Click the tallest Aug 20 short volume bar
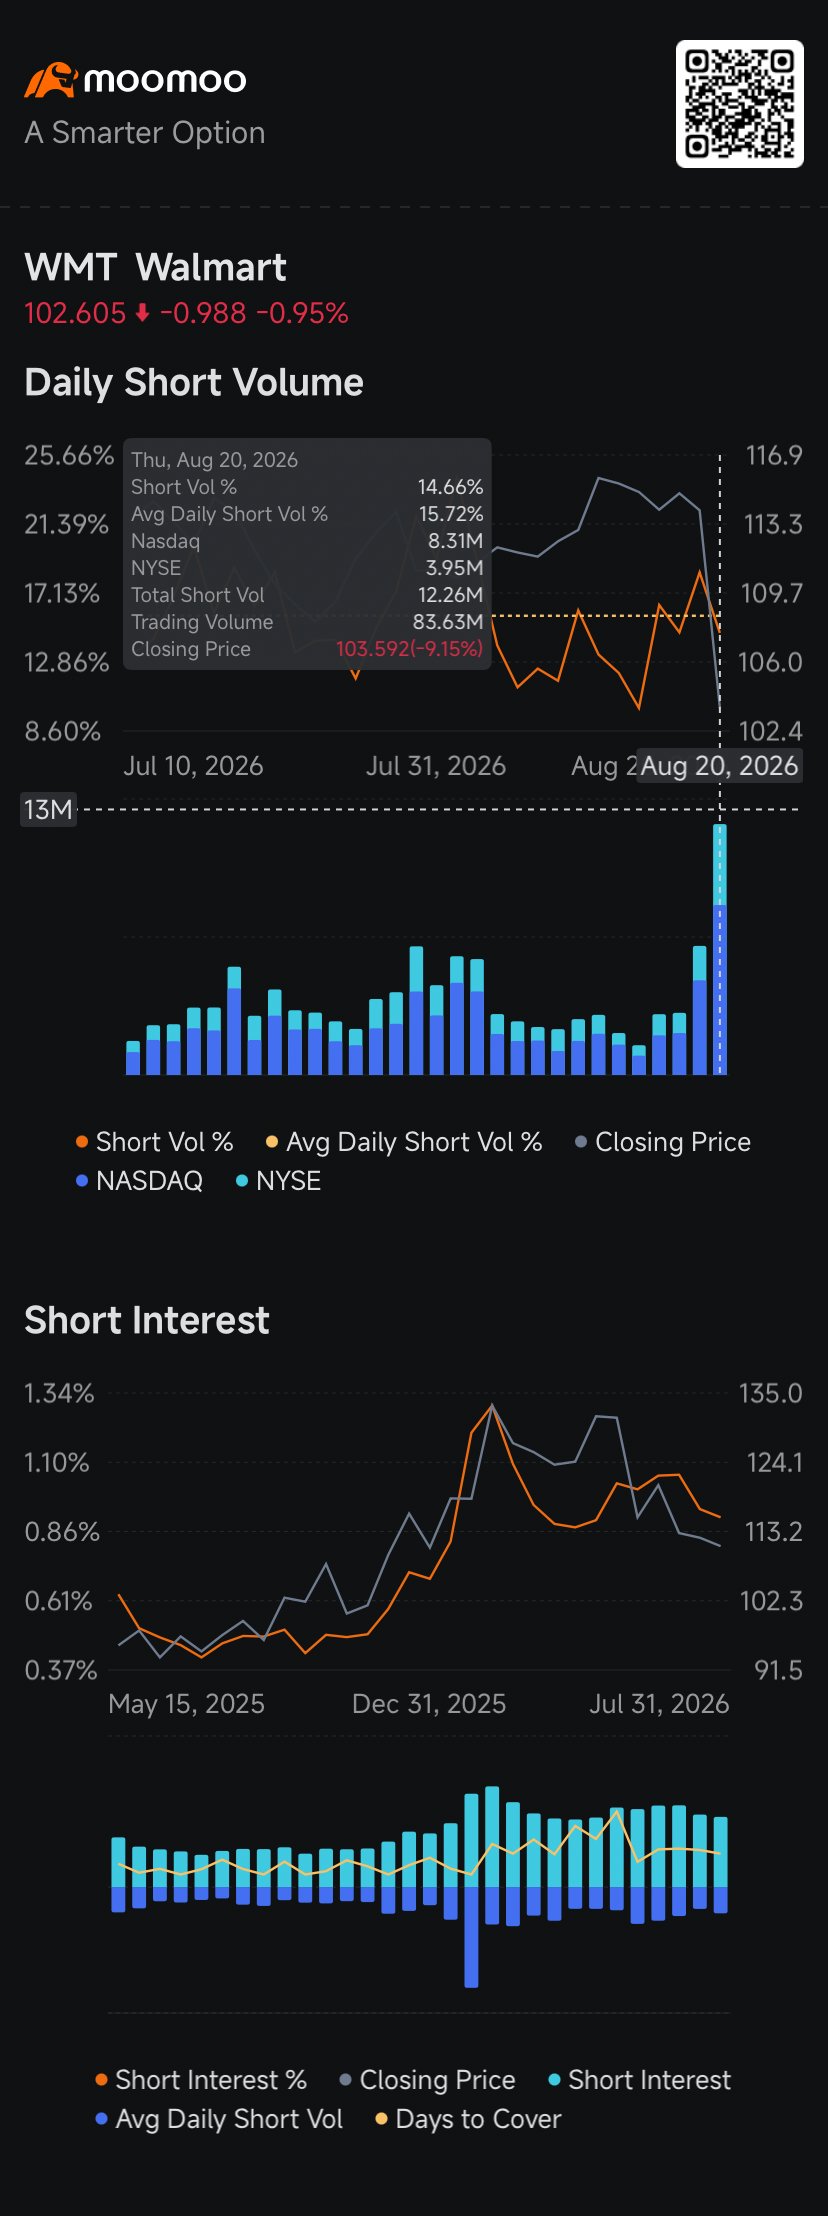This screenshot has height=2216, width=828. coord(719,949)
